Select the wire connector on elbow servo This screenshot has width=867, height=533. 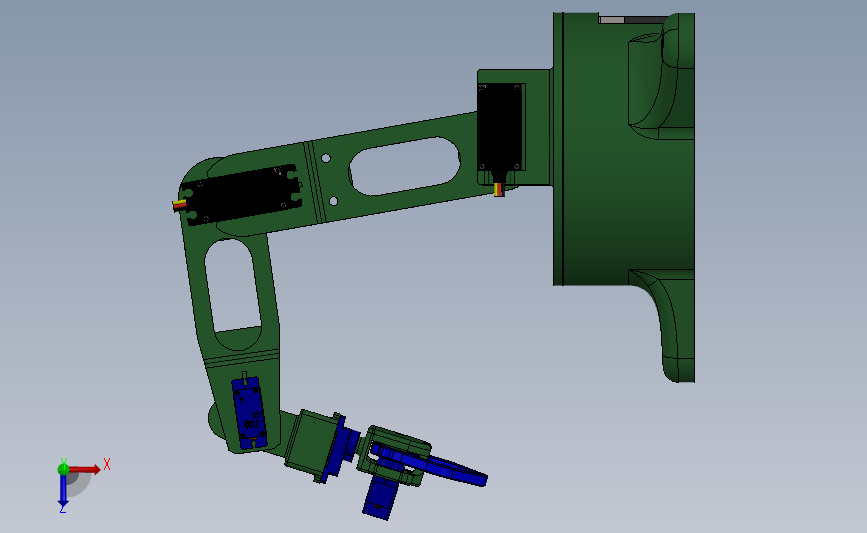coord(179,205)
